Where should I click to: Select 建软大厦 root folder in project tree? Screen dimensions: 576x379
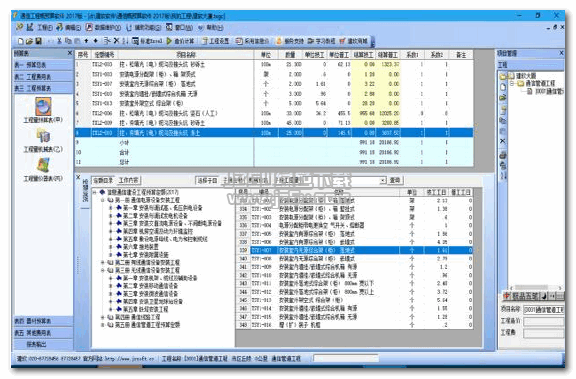click(526, 76)
